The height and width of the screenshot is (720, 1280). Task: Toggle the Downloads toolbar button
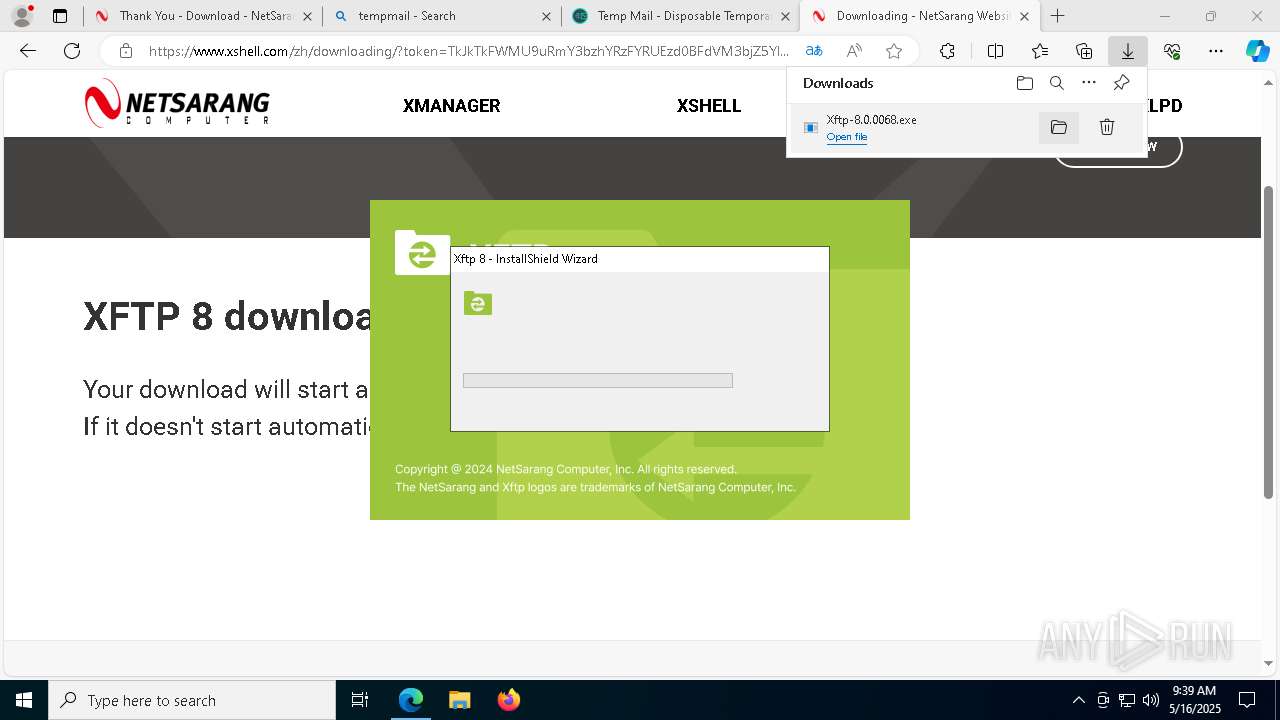[1128, 51]
